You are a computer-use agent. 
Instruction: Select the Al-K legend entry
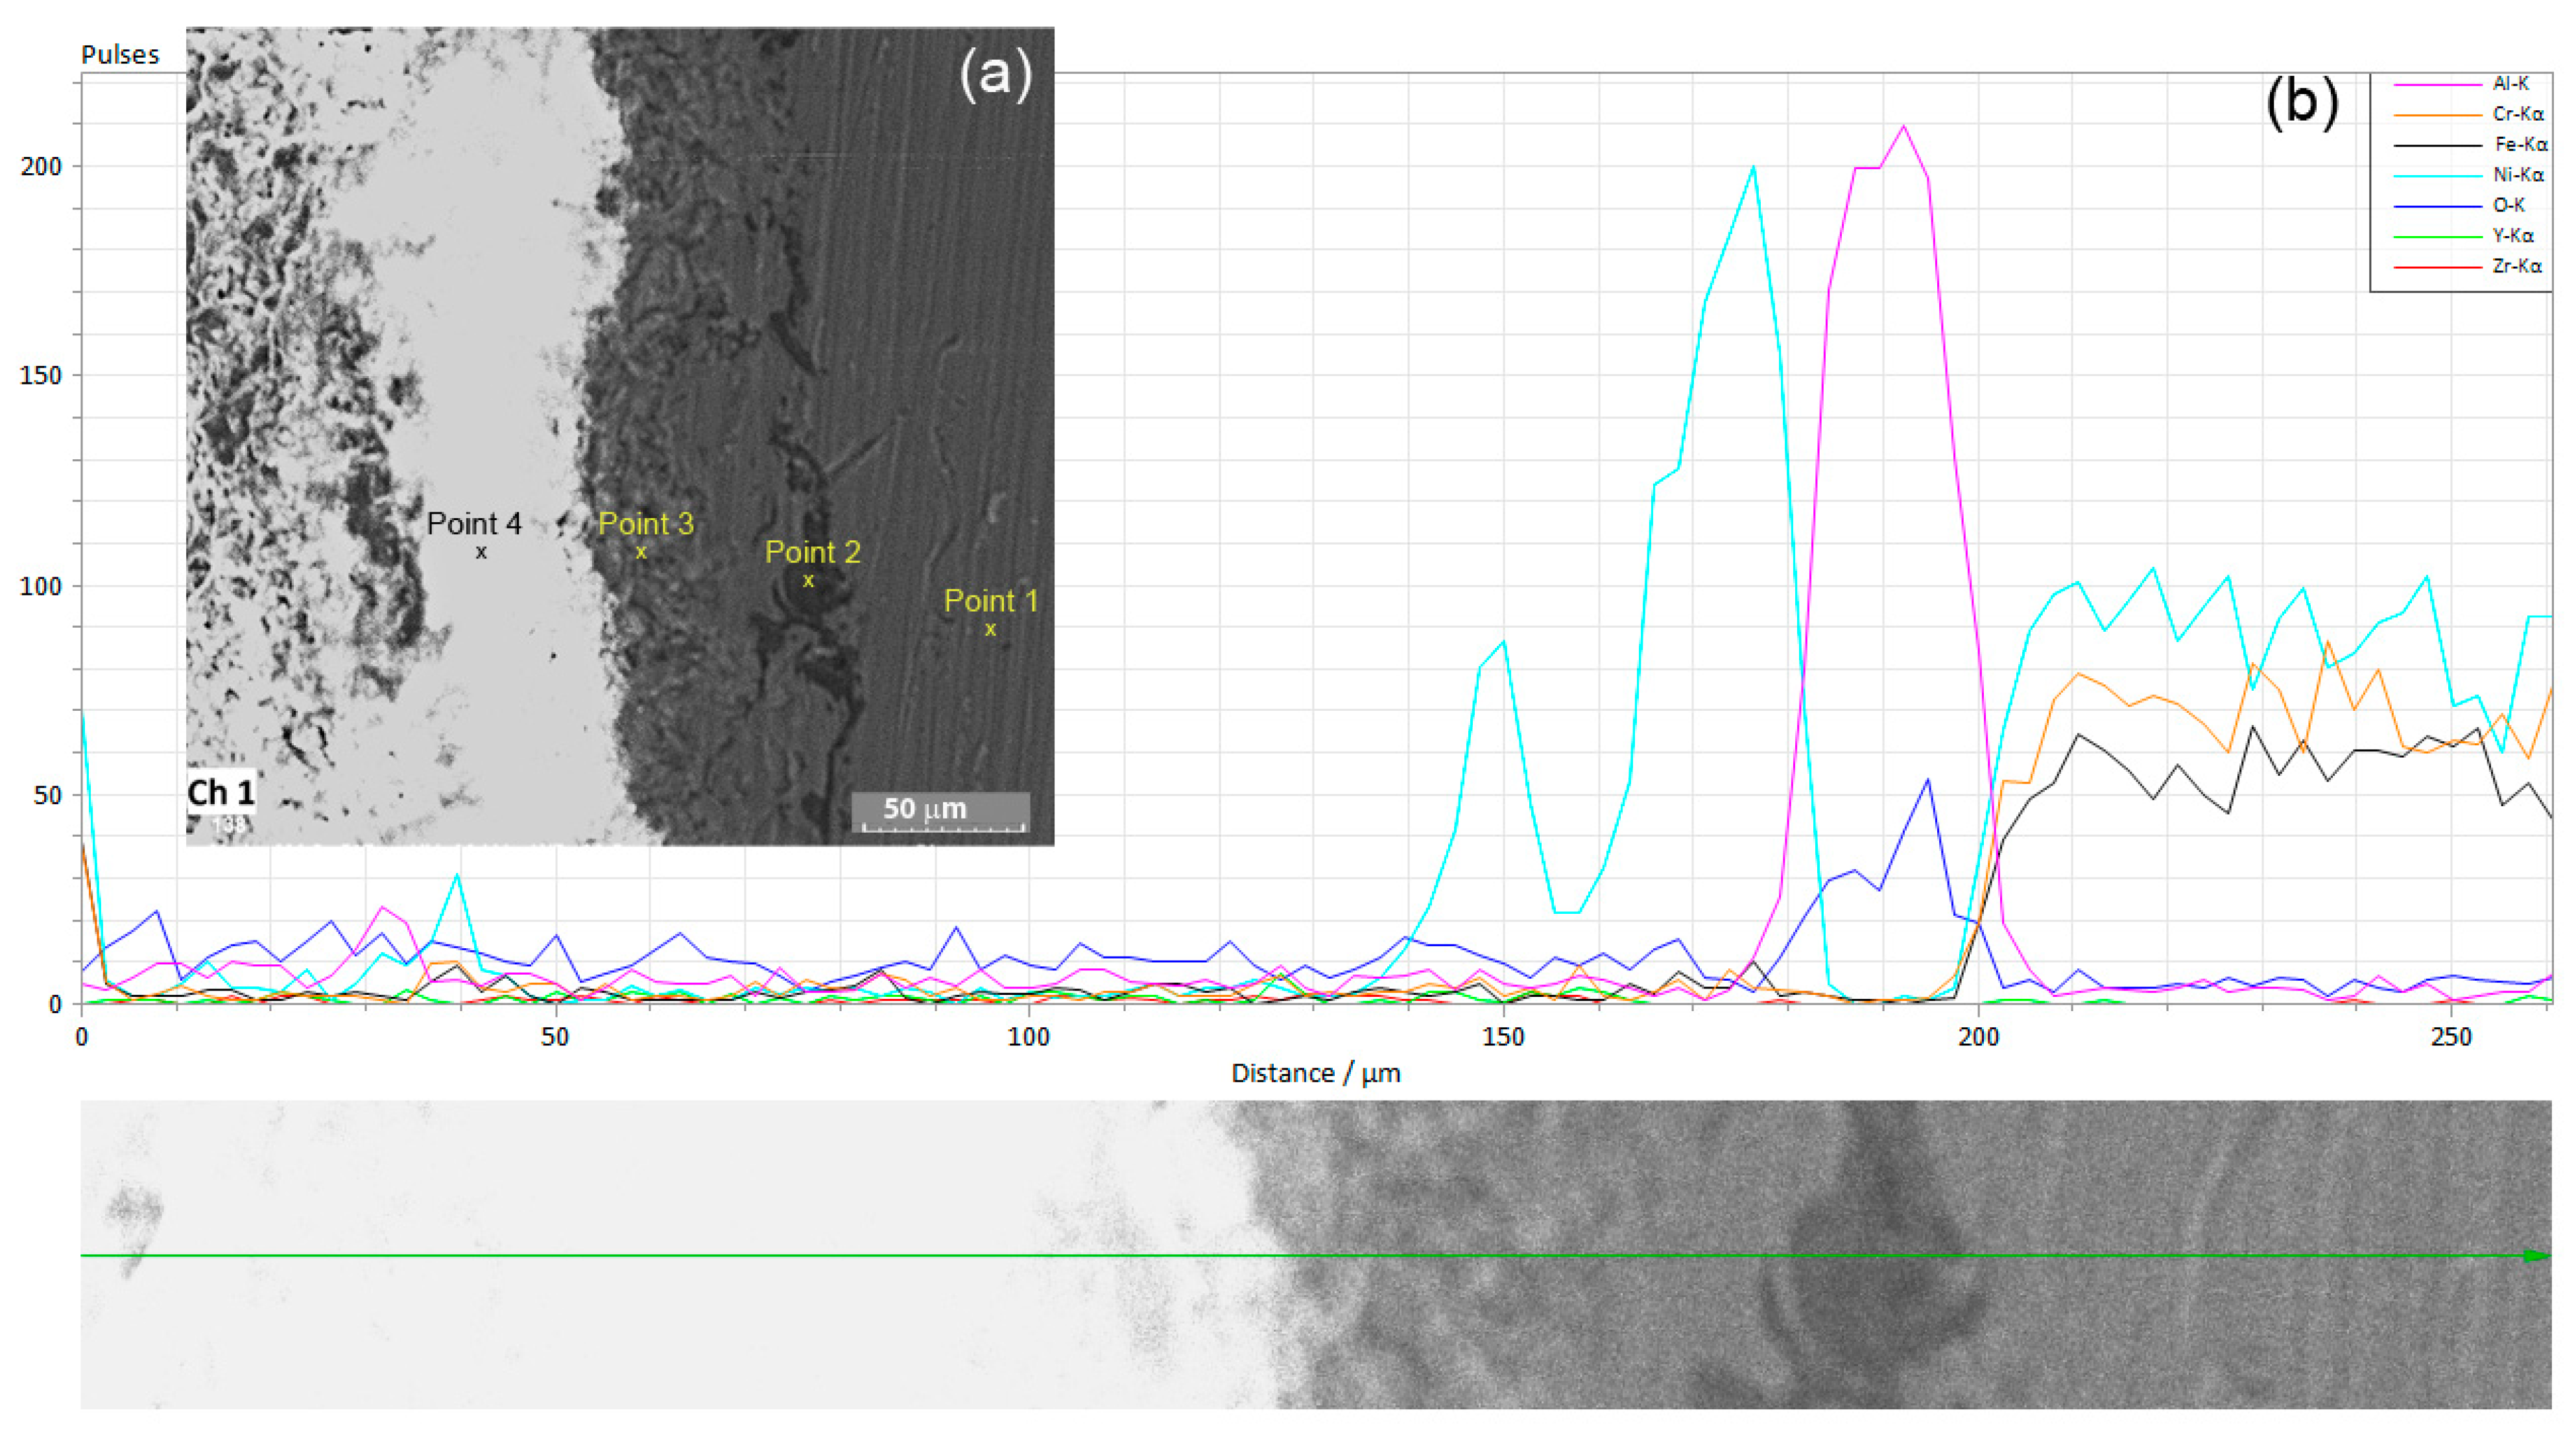click(x=2510, y=84)
